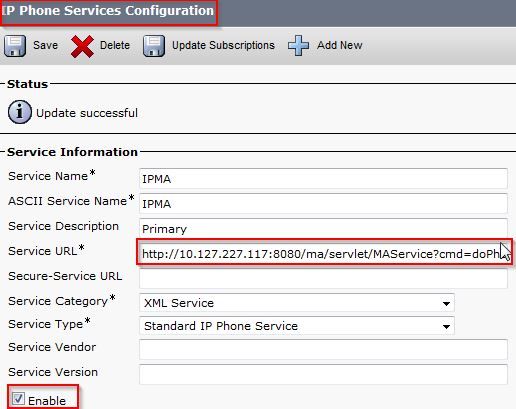Select the empty Secure-Service URL field
Viewport: 516px width, 409px height.
tap(323, 278)
